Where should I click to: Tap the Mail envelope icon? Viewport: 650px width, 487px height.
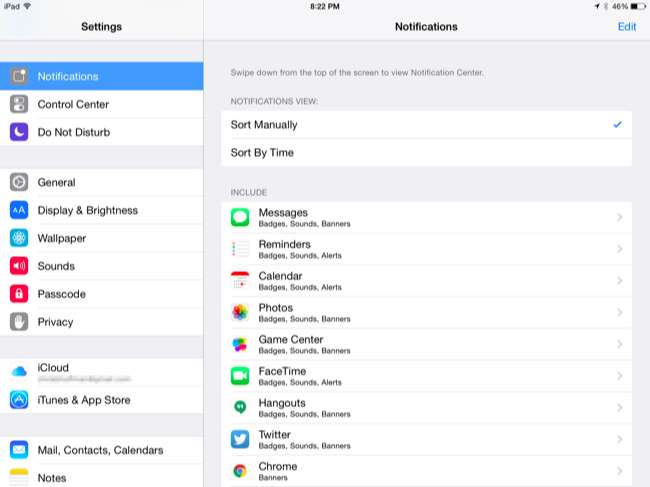(x=19, y=450)
